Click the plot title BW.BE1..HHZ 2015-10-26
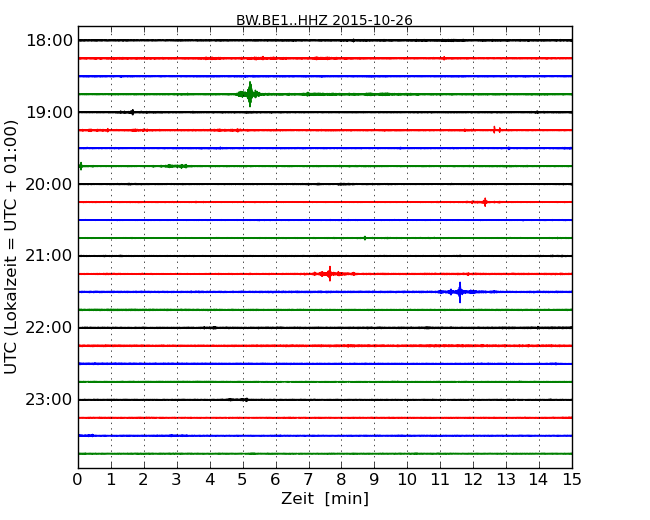 [x=324, y=20]
